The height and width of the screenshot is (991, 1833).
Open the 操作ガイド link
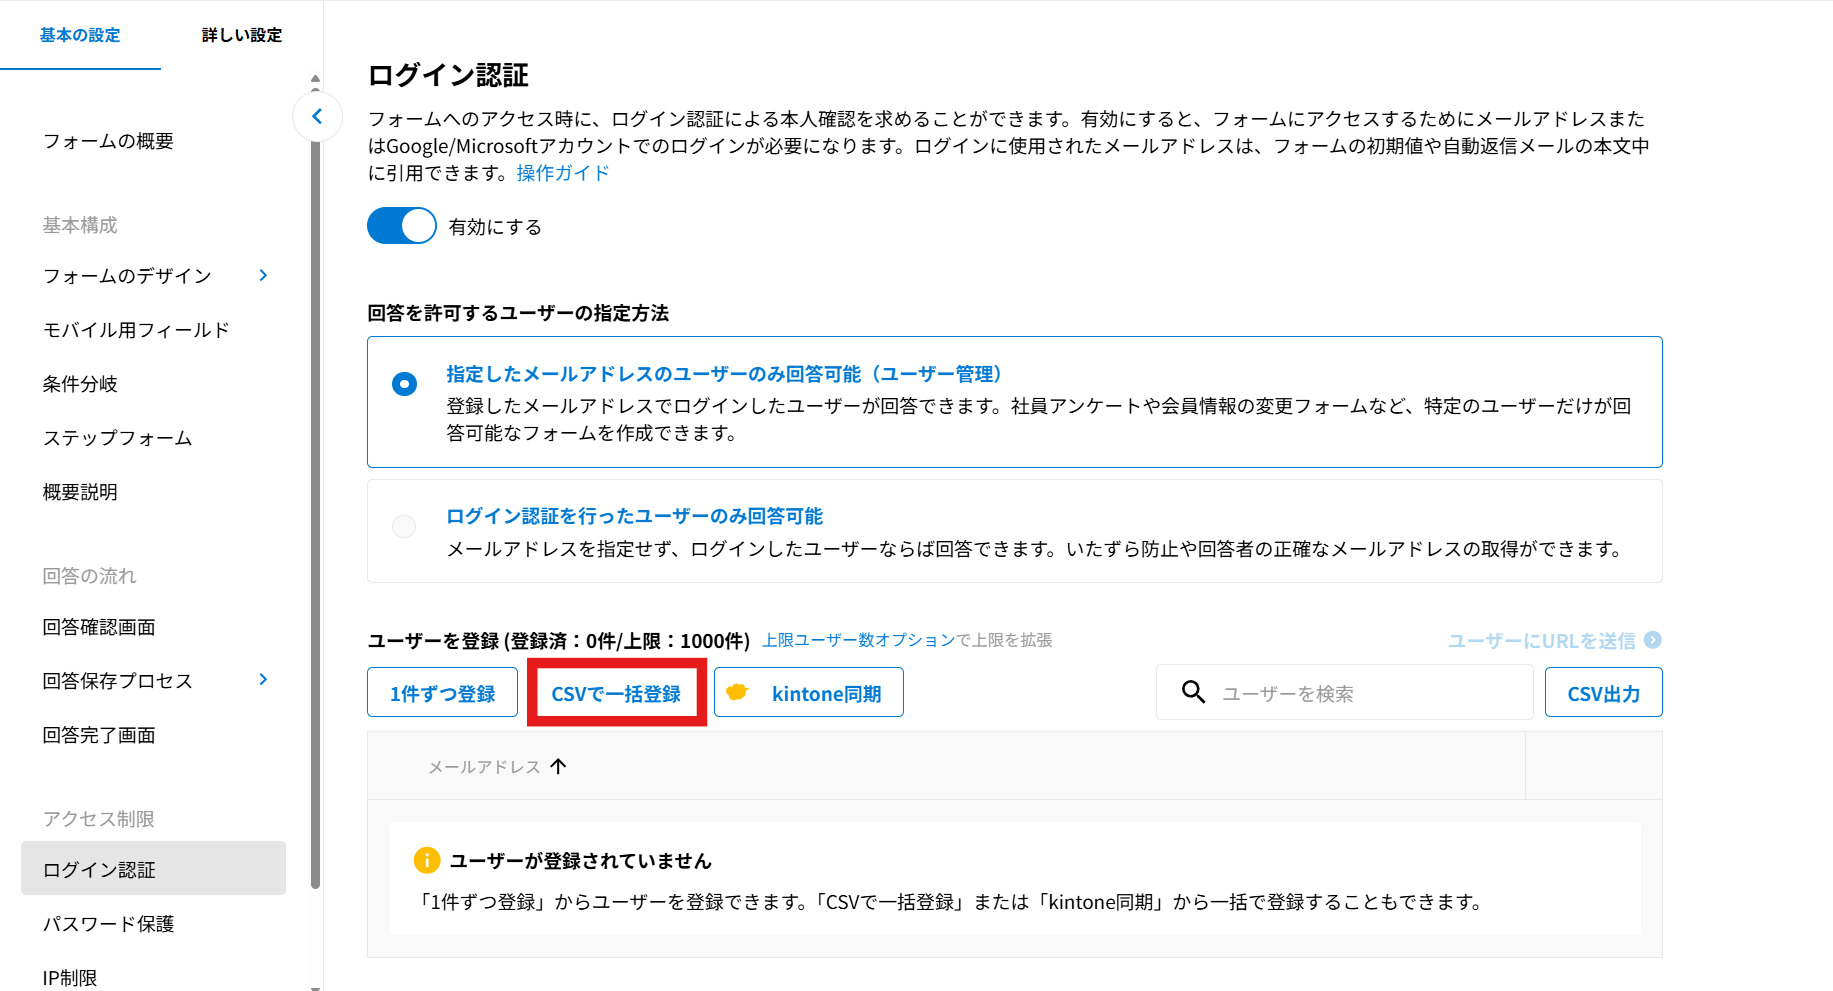[562, 173]
